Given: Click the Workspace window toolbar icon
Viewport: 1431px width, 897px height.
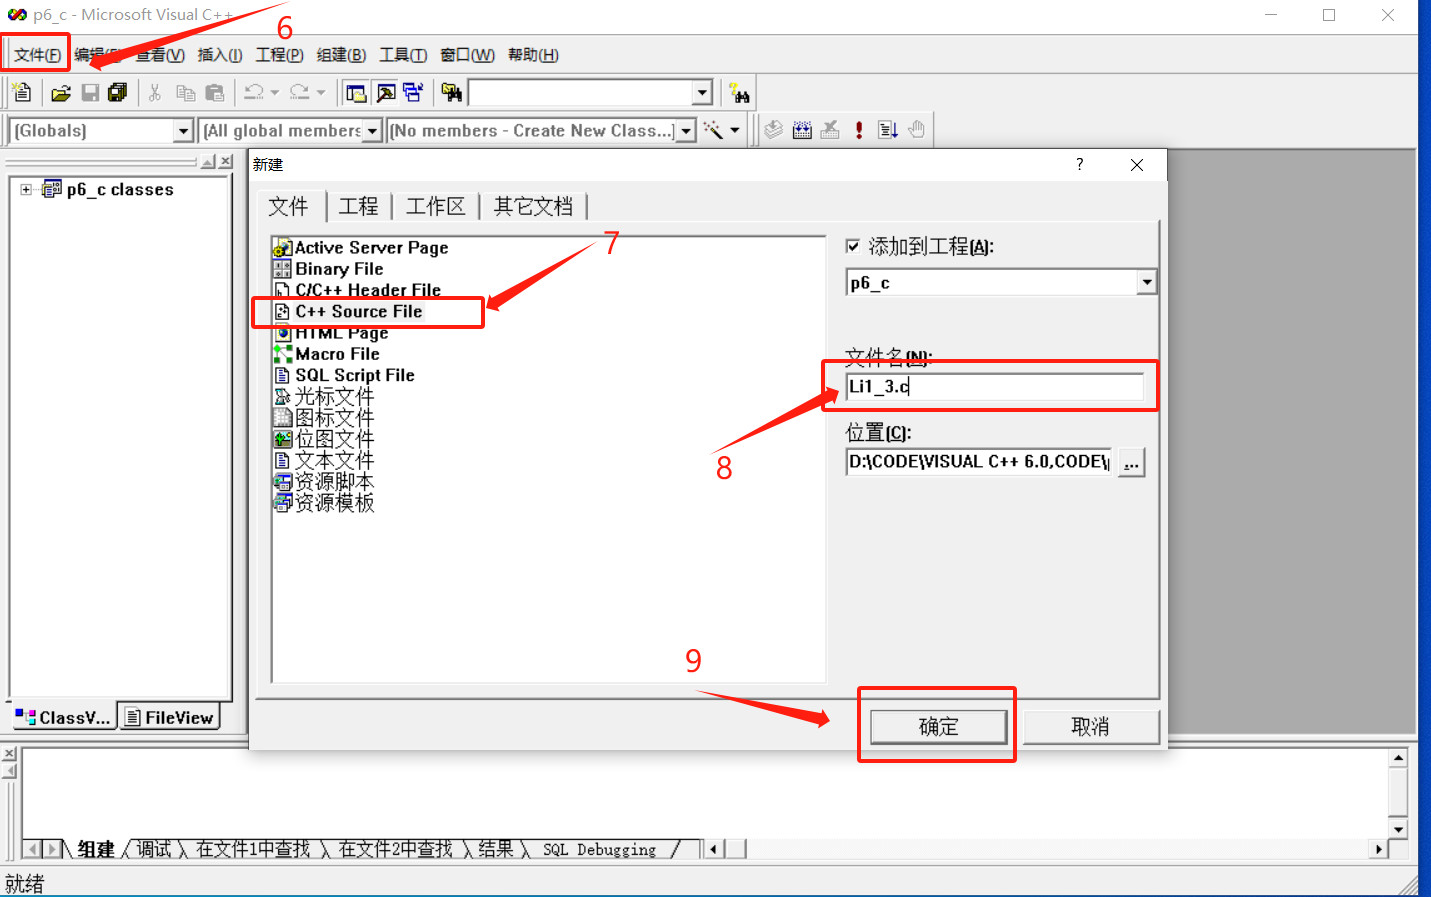Looking at the screenshot, I should click(356, 93).
